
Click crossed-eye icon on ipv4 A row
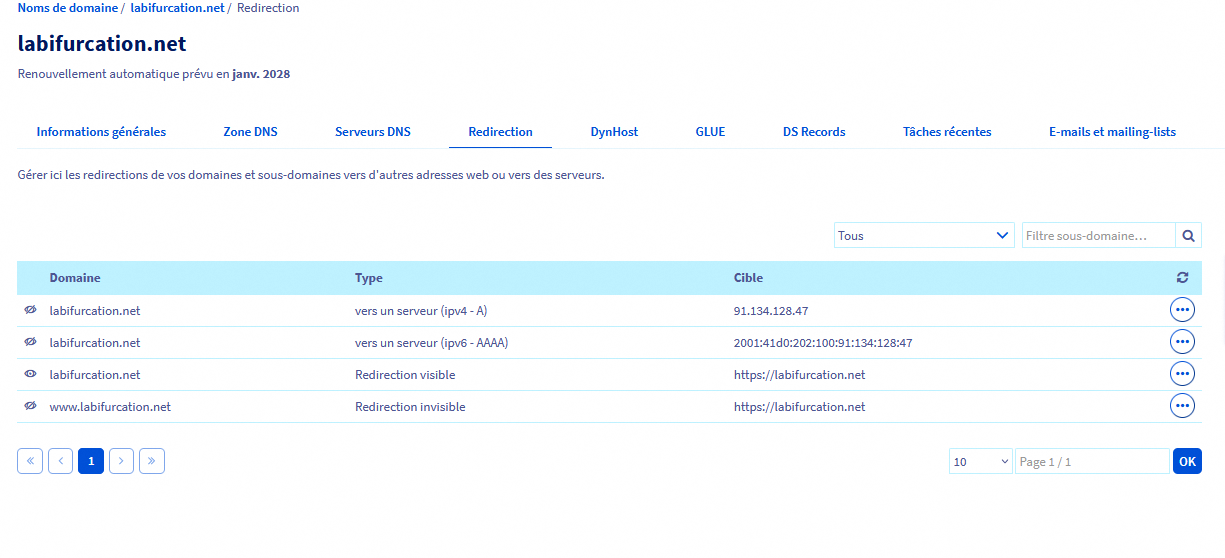30,310
